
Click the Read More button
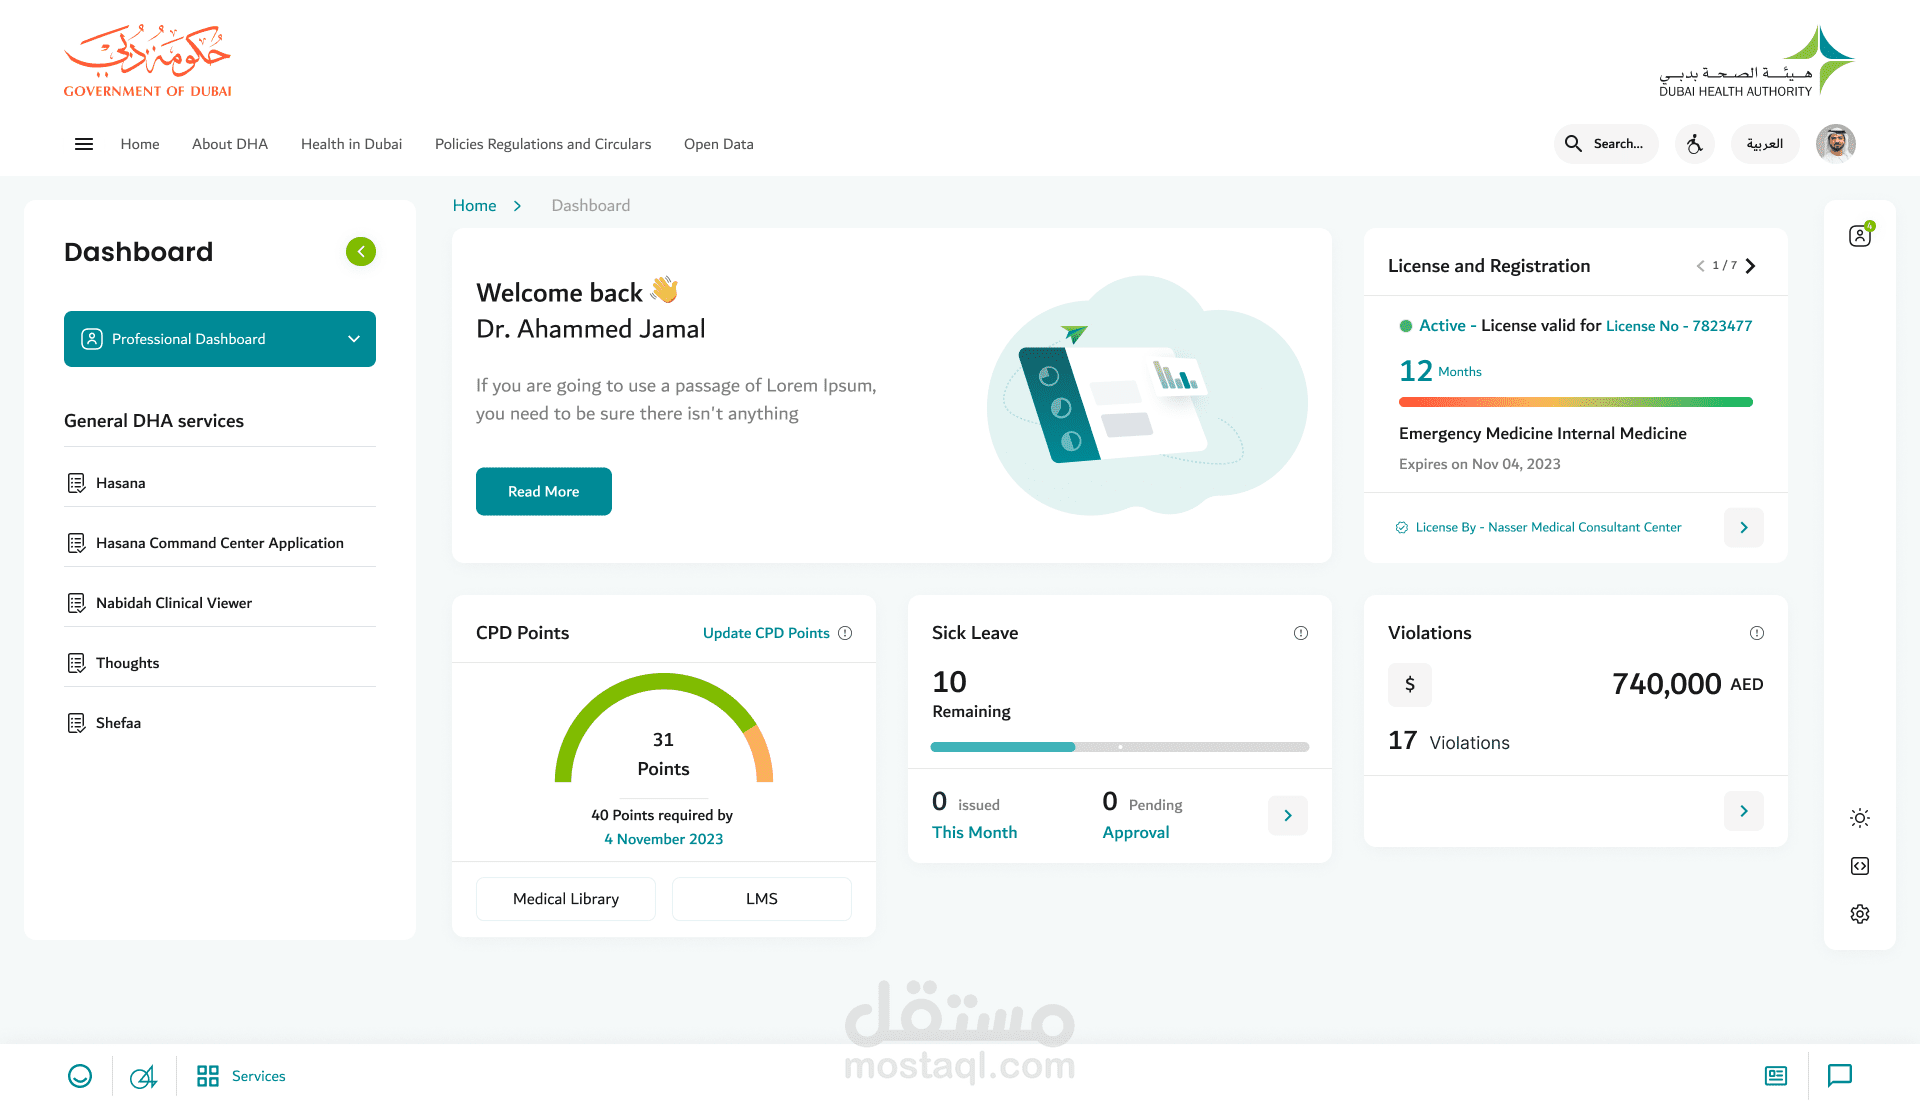coord(543,491)
